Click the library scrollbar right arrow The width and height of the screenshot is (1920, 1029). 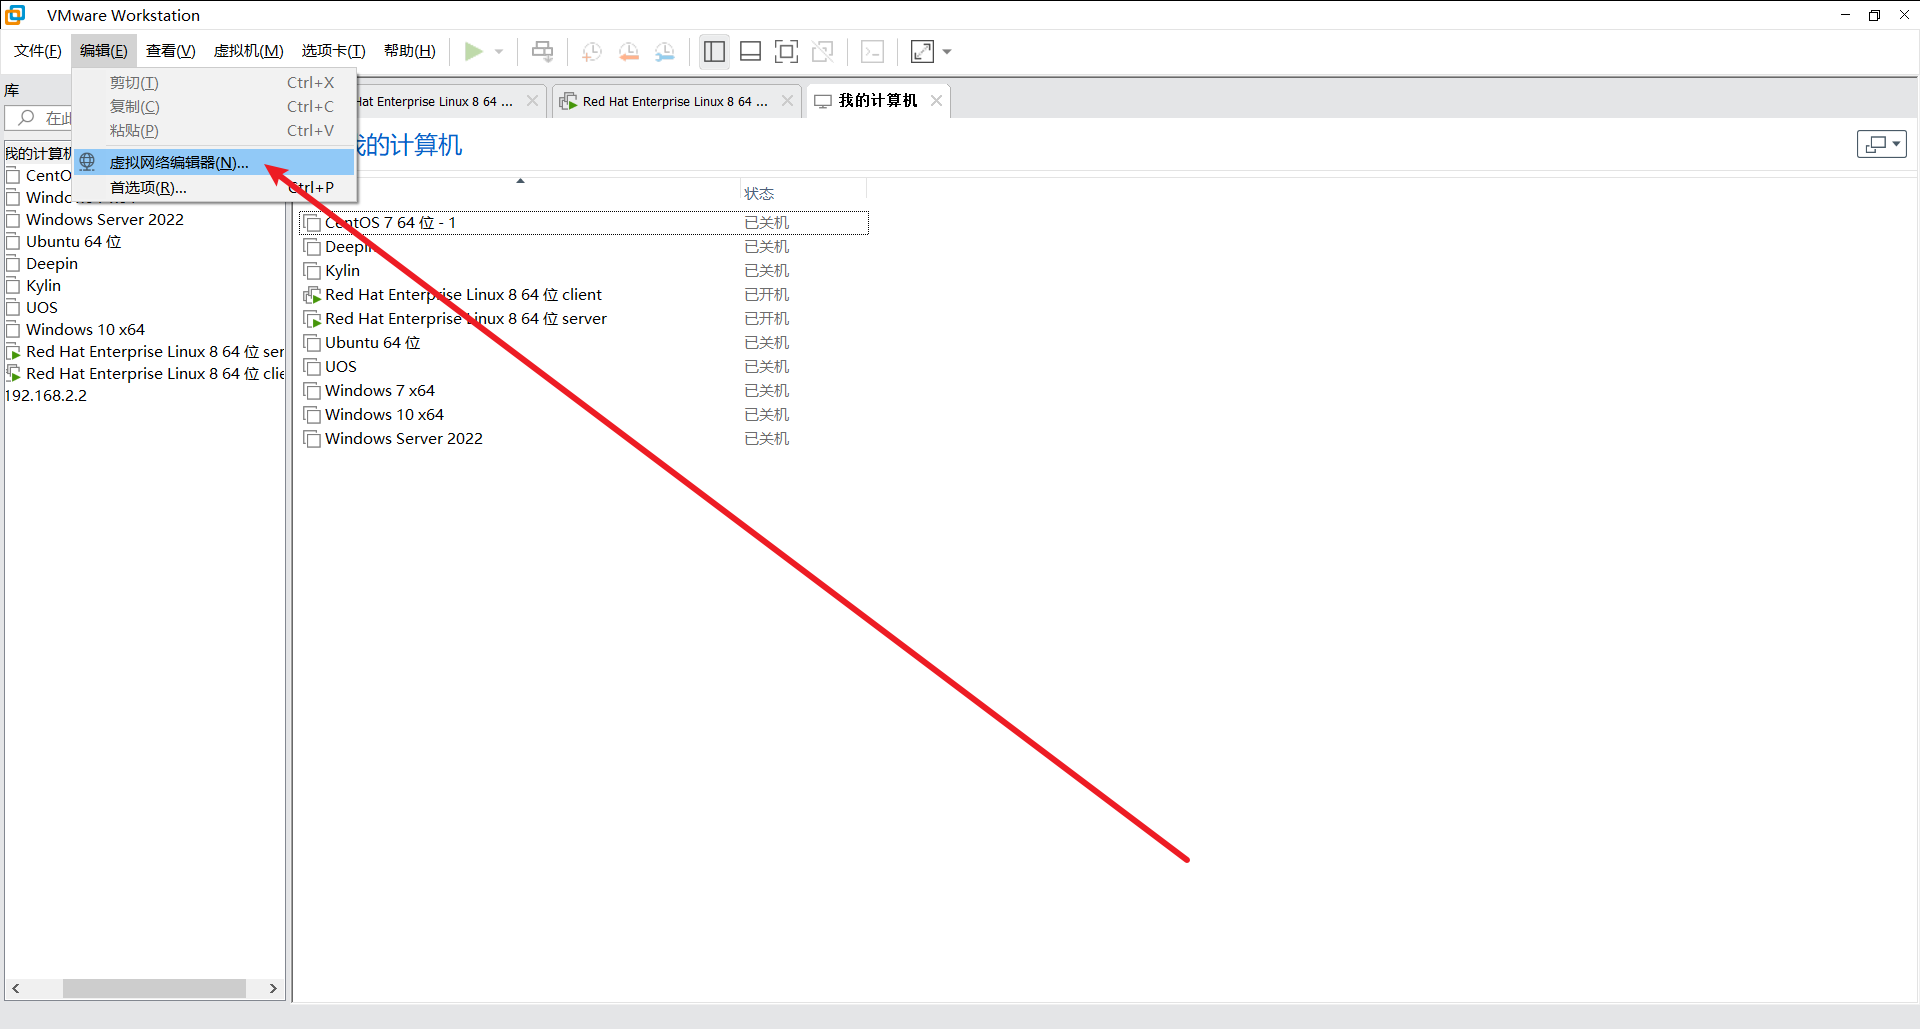pyautogui.click(x=273, y=988)
